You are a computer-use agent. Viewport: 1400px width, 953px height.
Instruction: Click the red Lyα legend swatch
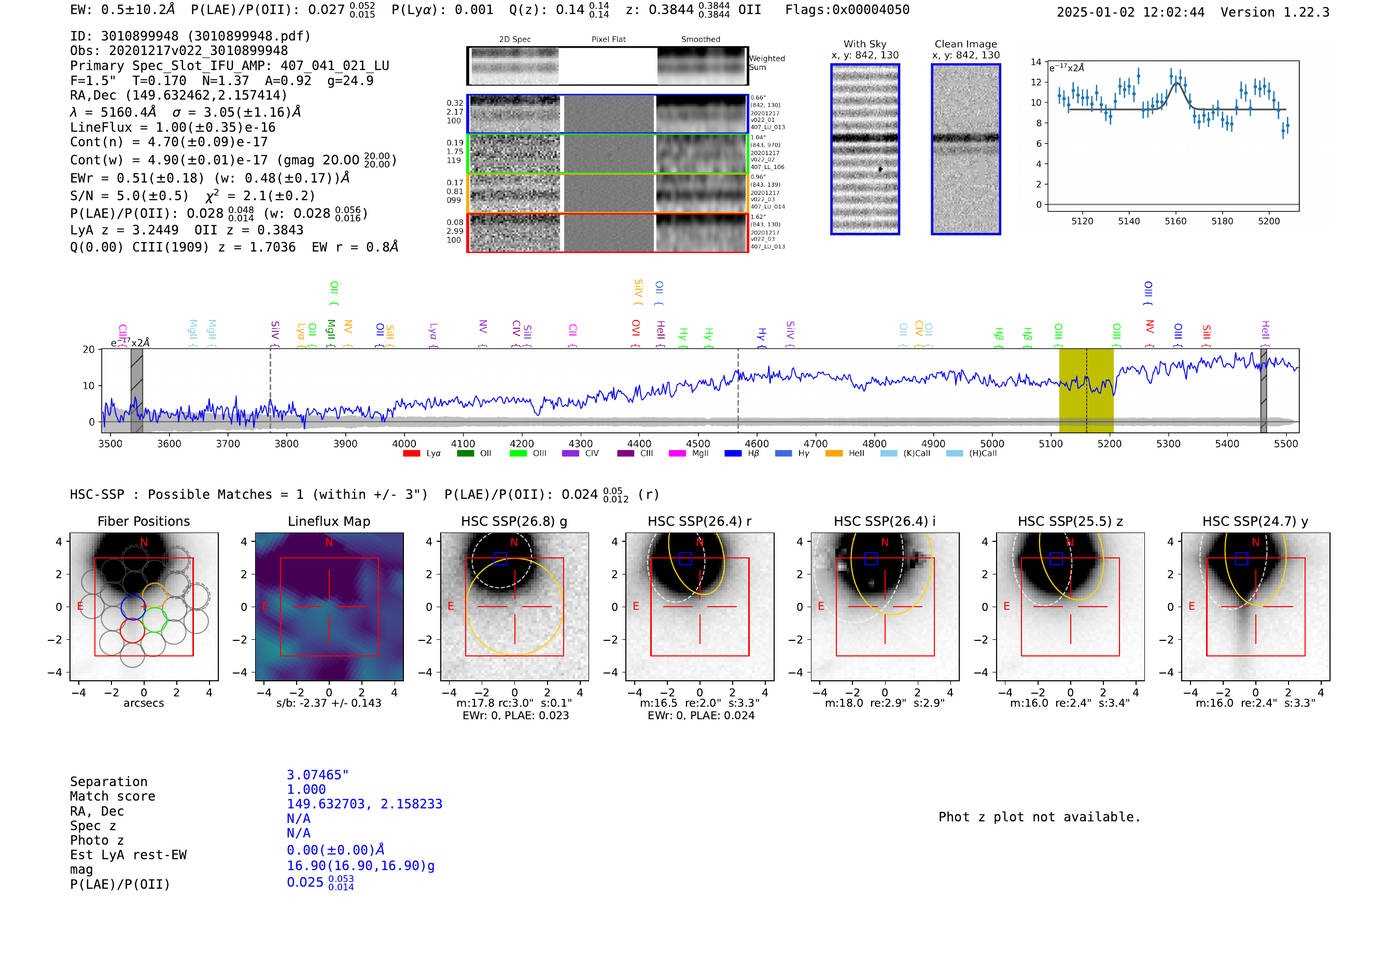click(x=411, y=454)
